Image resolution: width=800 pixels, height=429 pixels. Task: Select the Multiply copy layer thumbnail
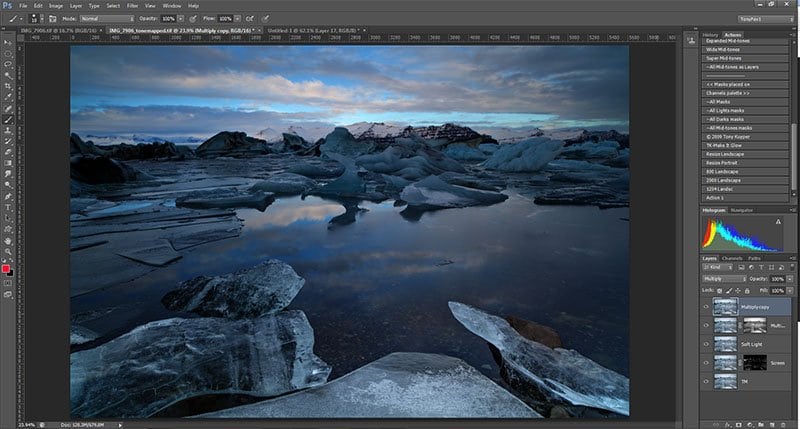pyautogui.click(x=725, y=307)
